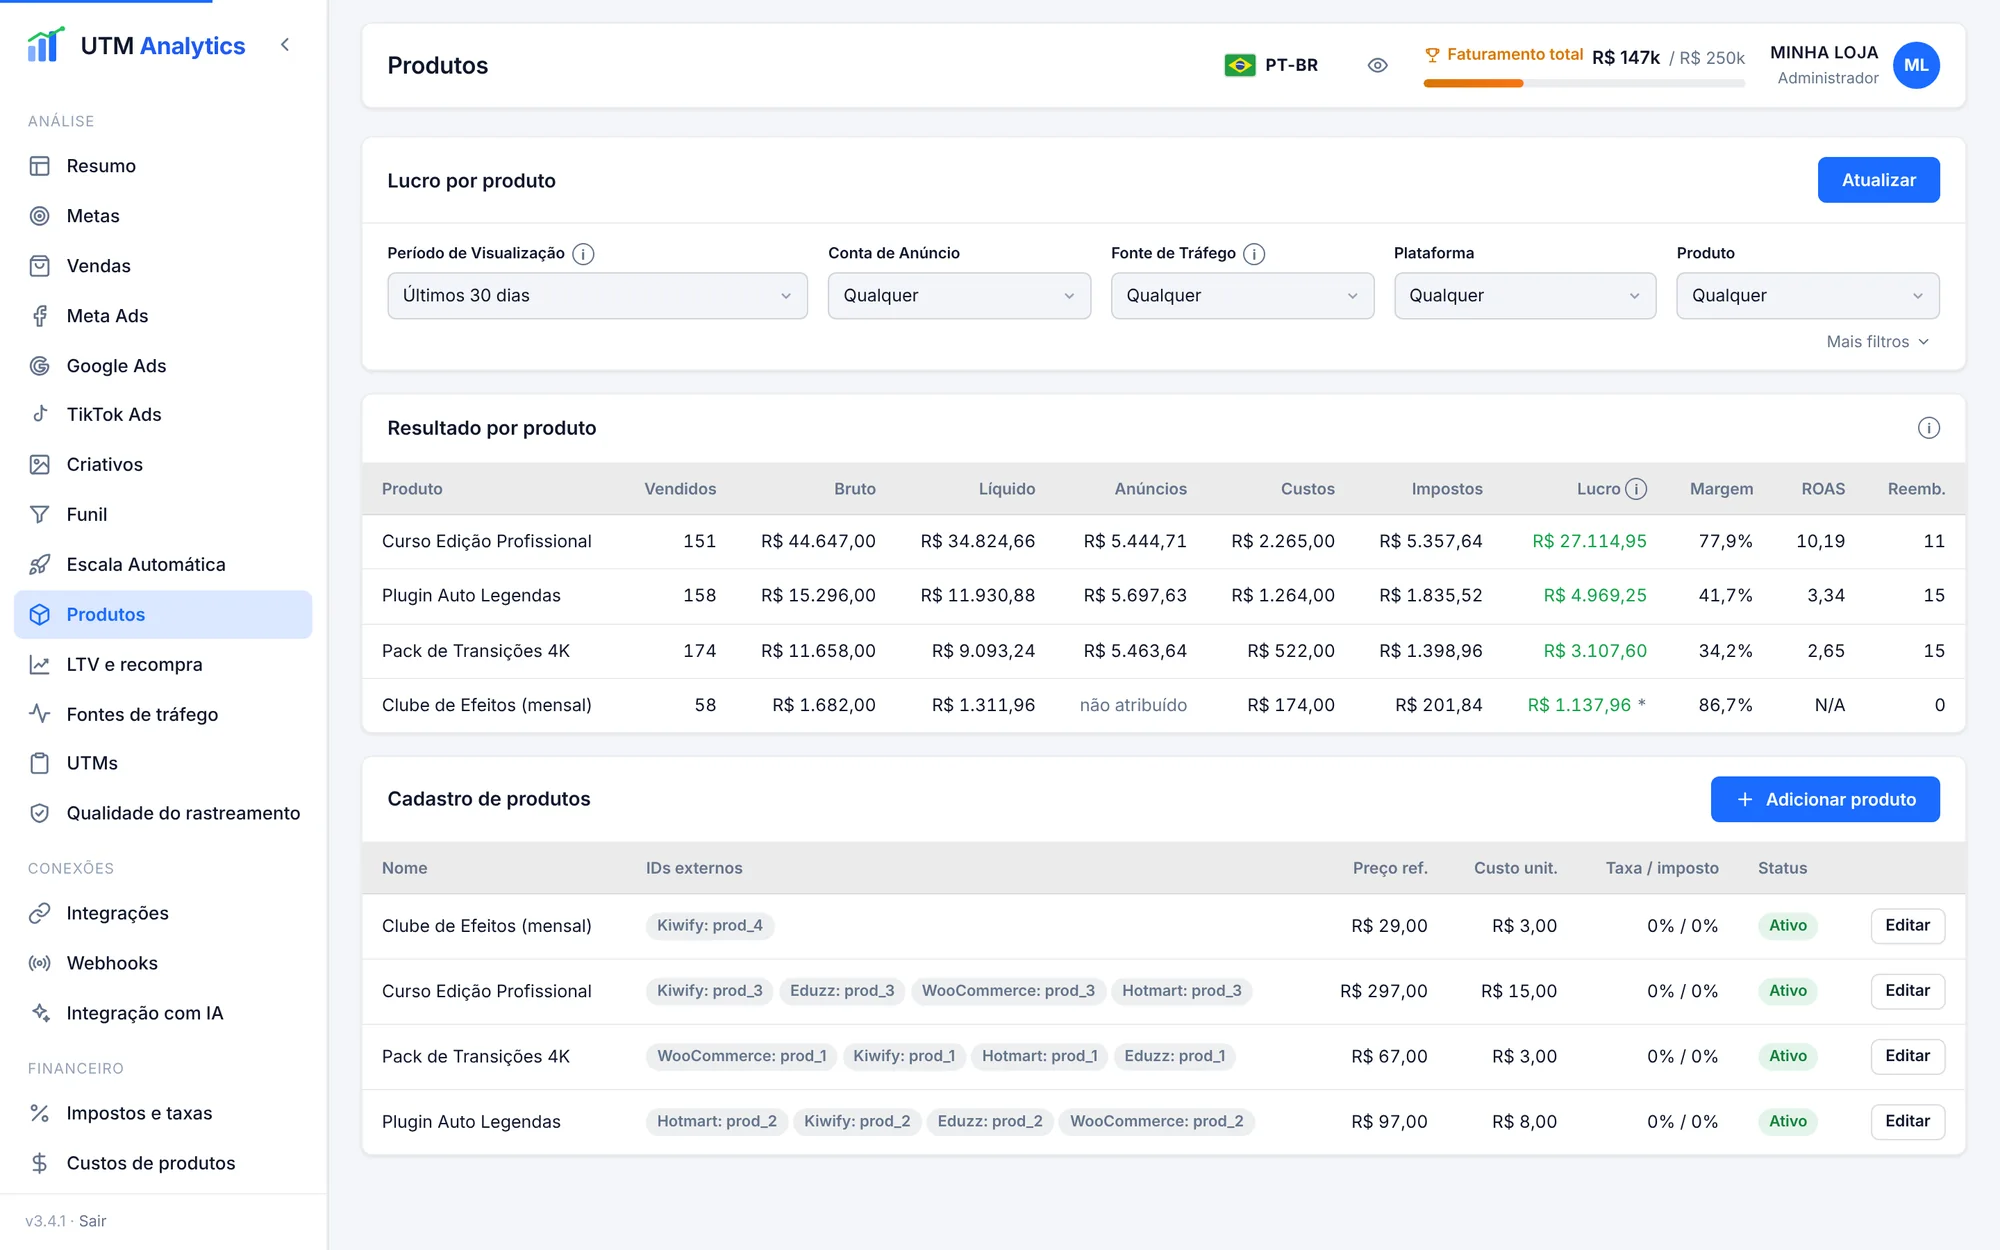Open the Fonte de Tráfego dropdown
The height and width of the screenshot is (1250, 2000).
pos(1242,296)
